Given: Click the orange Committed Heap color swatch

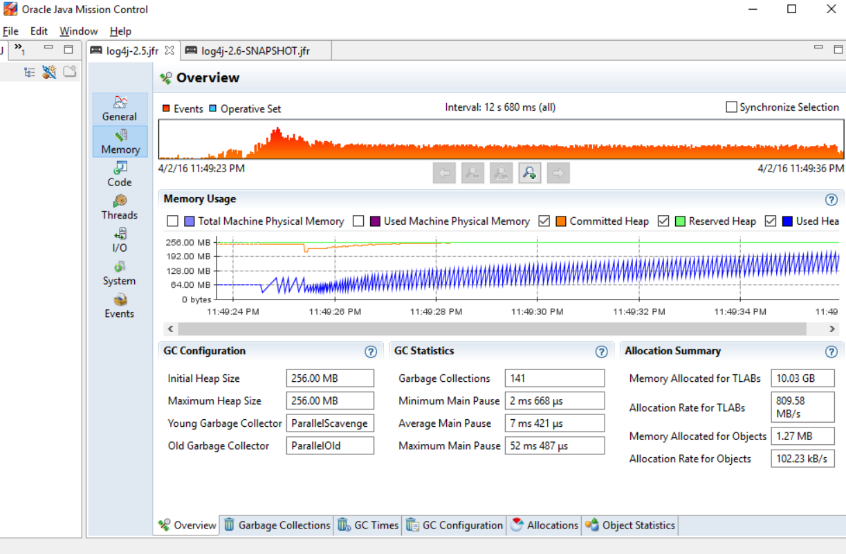Looking at the screenshot, I should click(x=561, y=221).
